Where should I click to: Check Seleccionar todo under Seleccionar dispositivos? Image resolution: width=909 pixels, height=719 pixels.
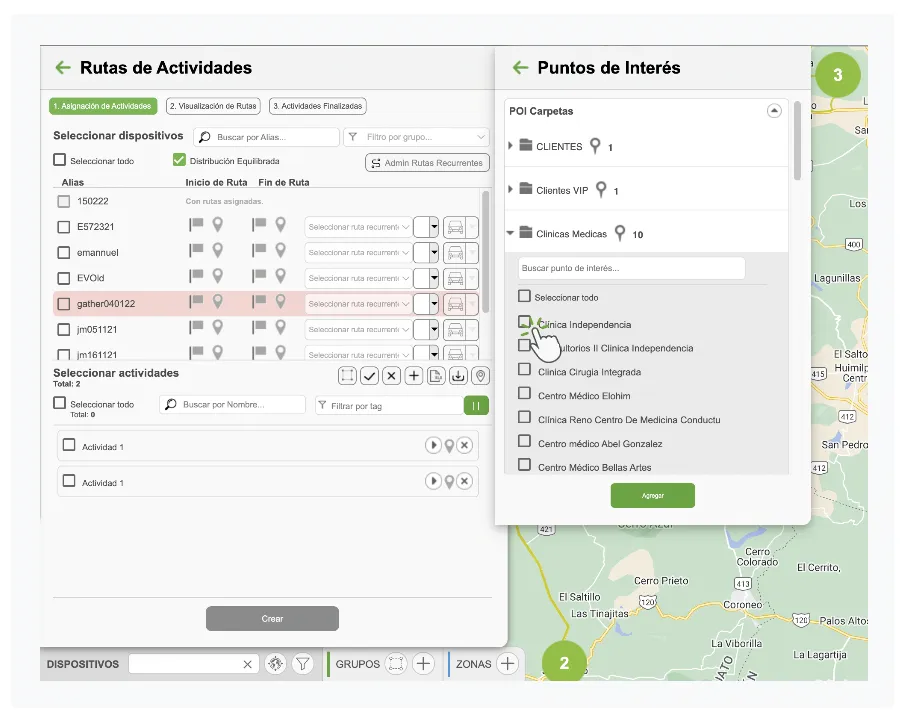pos(59,159)
